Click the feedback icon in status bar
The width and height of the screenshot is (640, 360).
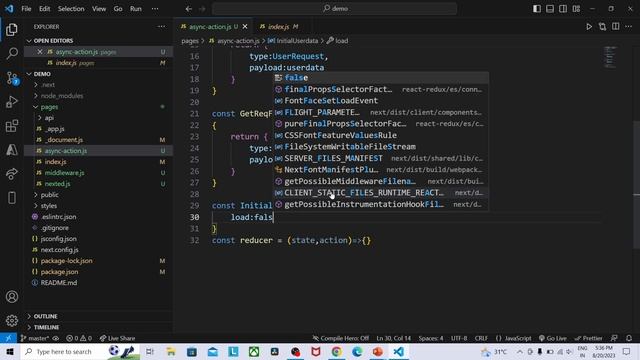[614, 338]
